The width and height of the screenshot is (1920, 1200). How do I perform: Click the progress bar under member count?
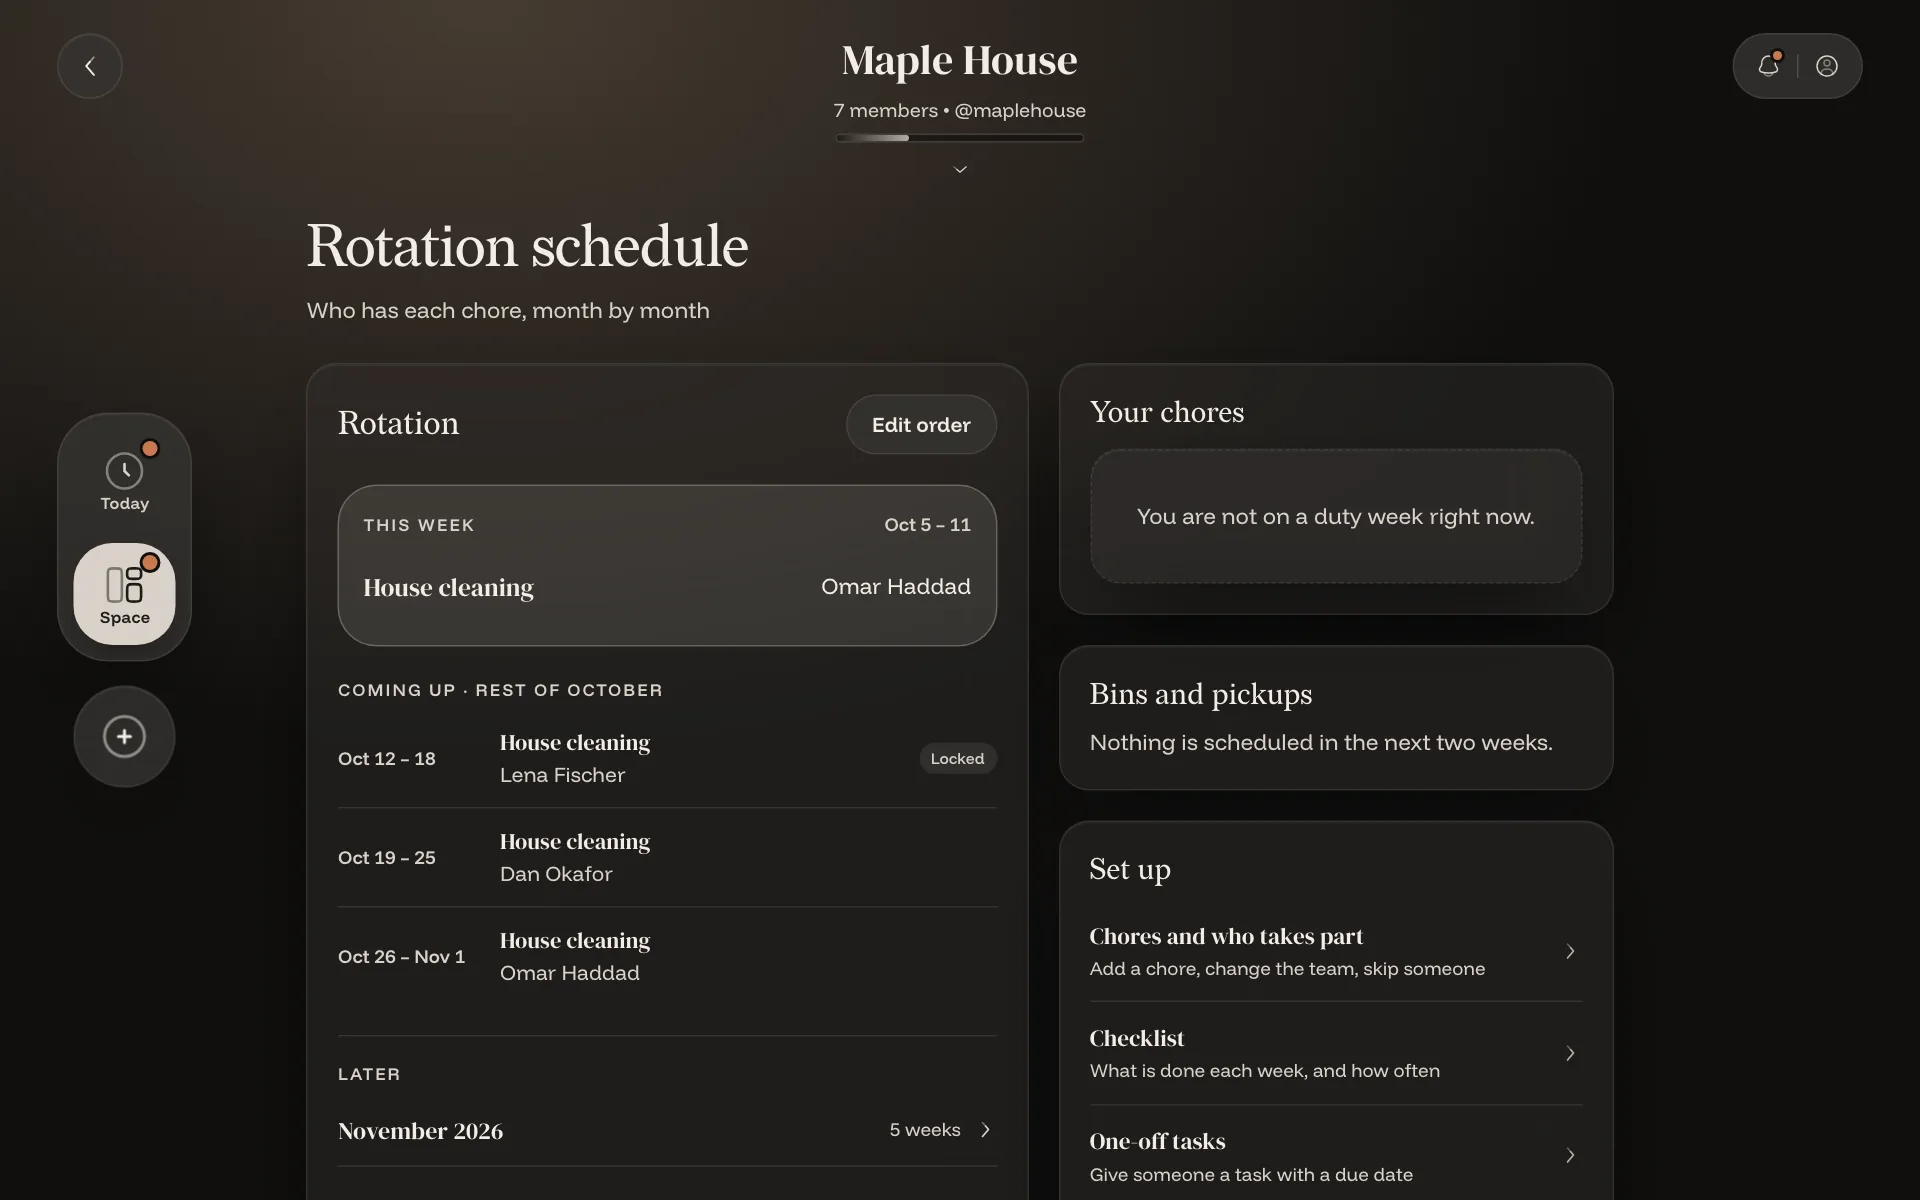click(x=960, y=138)
